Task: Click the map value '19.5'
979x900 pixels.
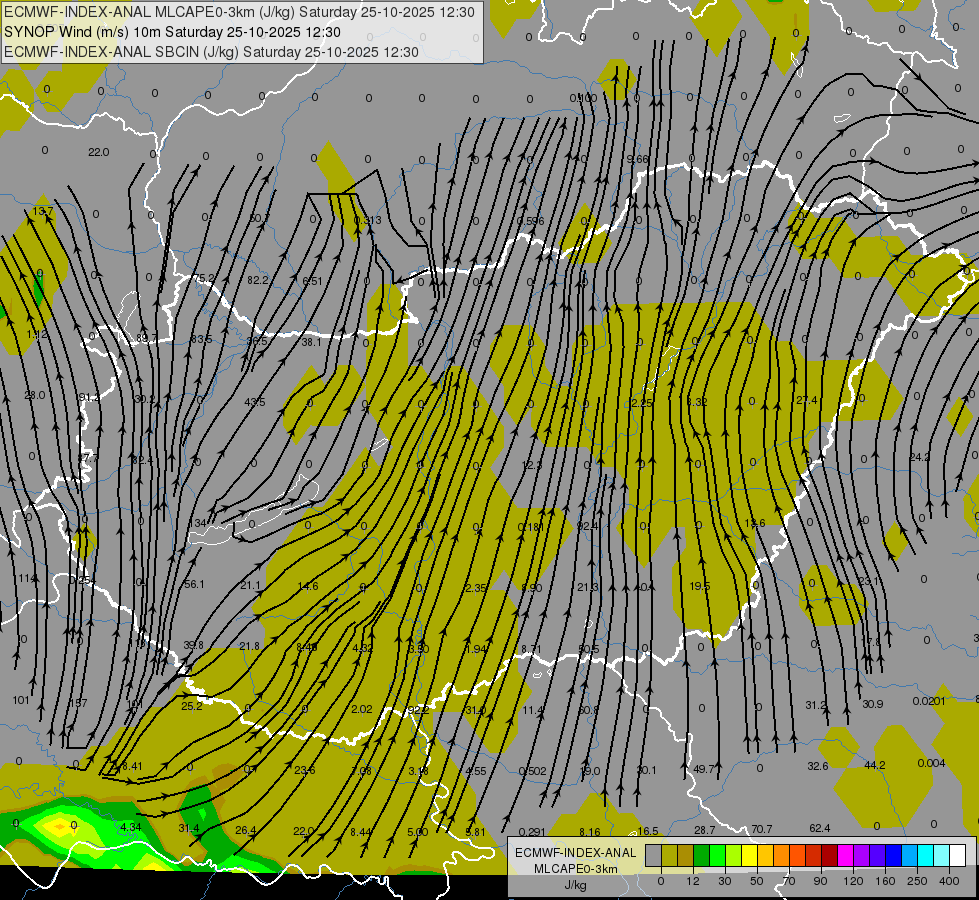Action: pos(700,586)
